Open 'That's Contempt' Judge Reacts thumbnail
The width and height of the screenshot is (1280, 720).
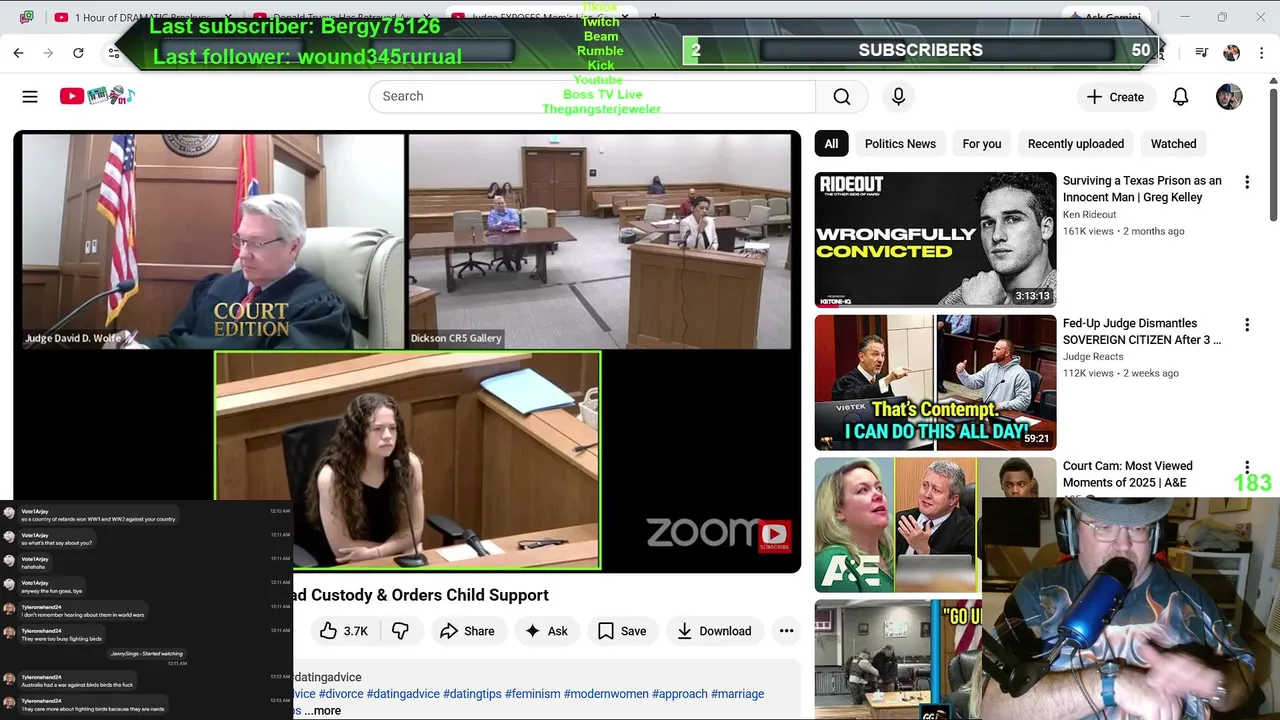point(935,382)
